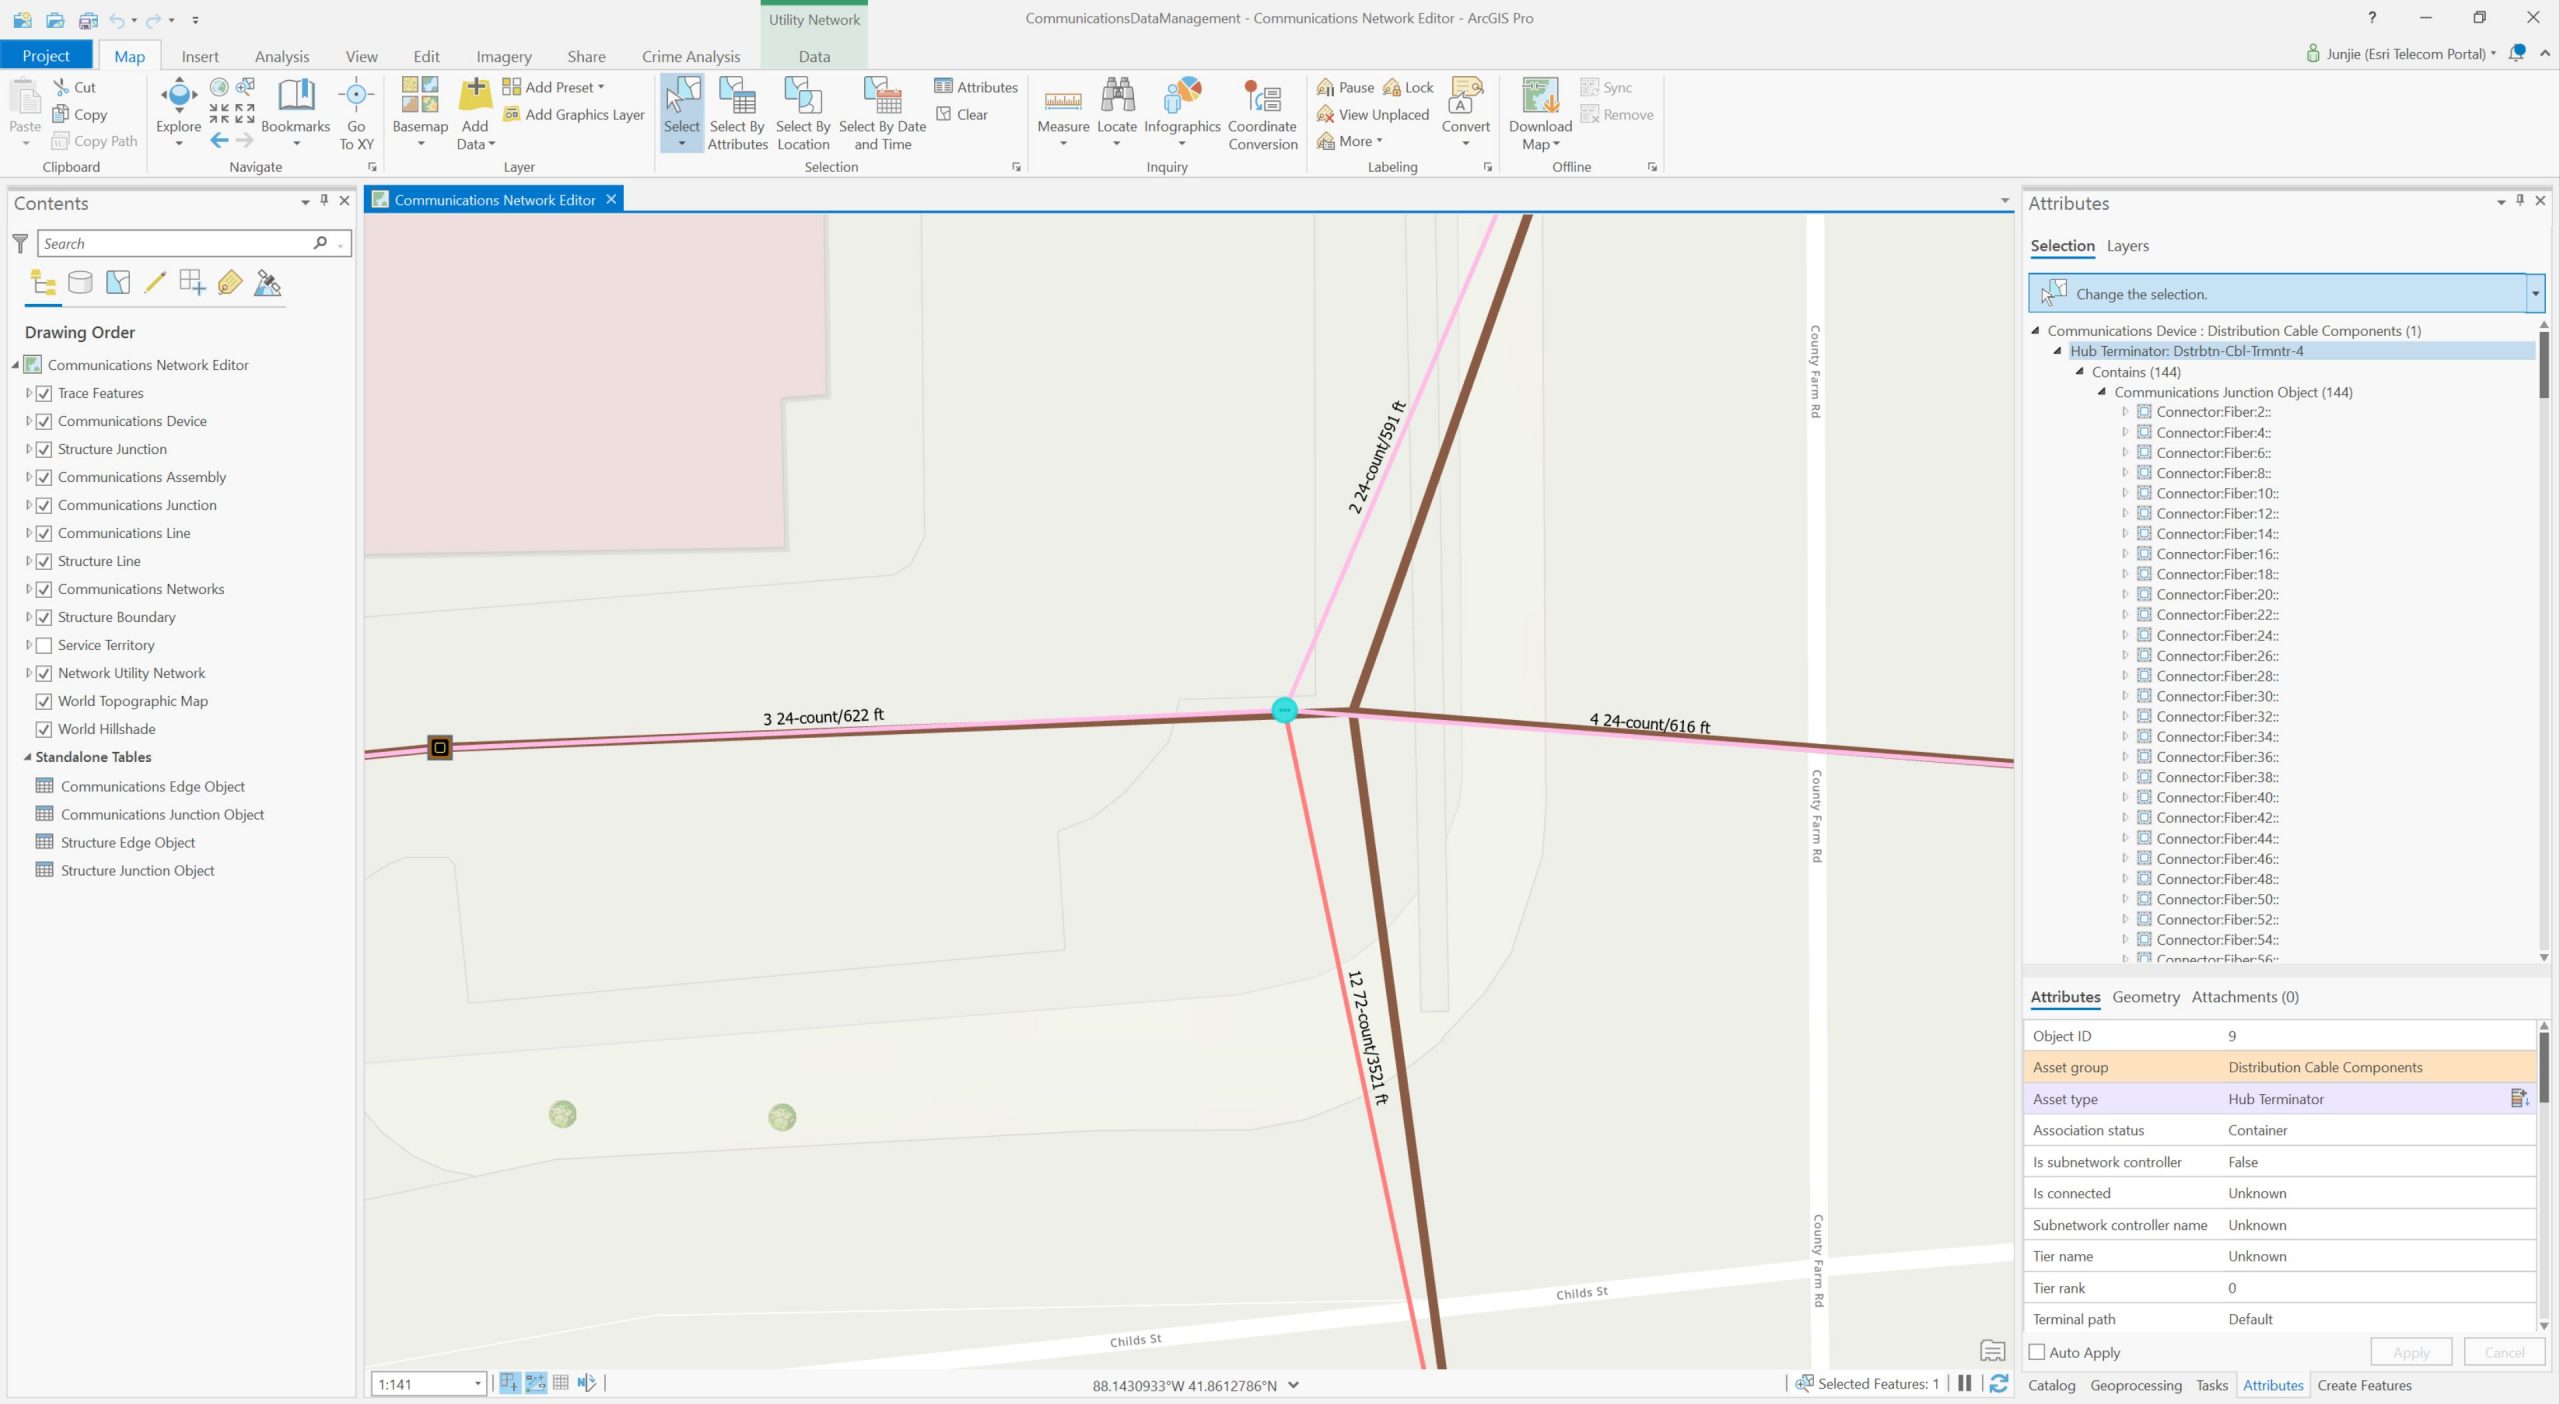
Task: Open Select By Location
Action: 803,113
